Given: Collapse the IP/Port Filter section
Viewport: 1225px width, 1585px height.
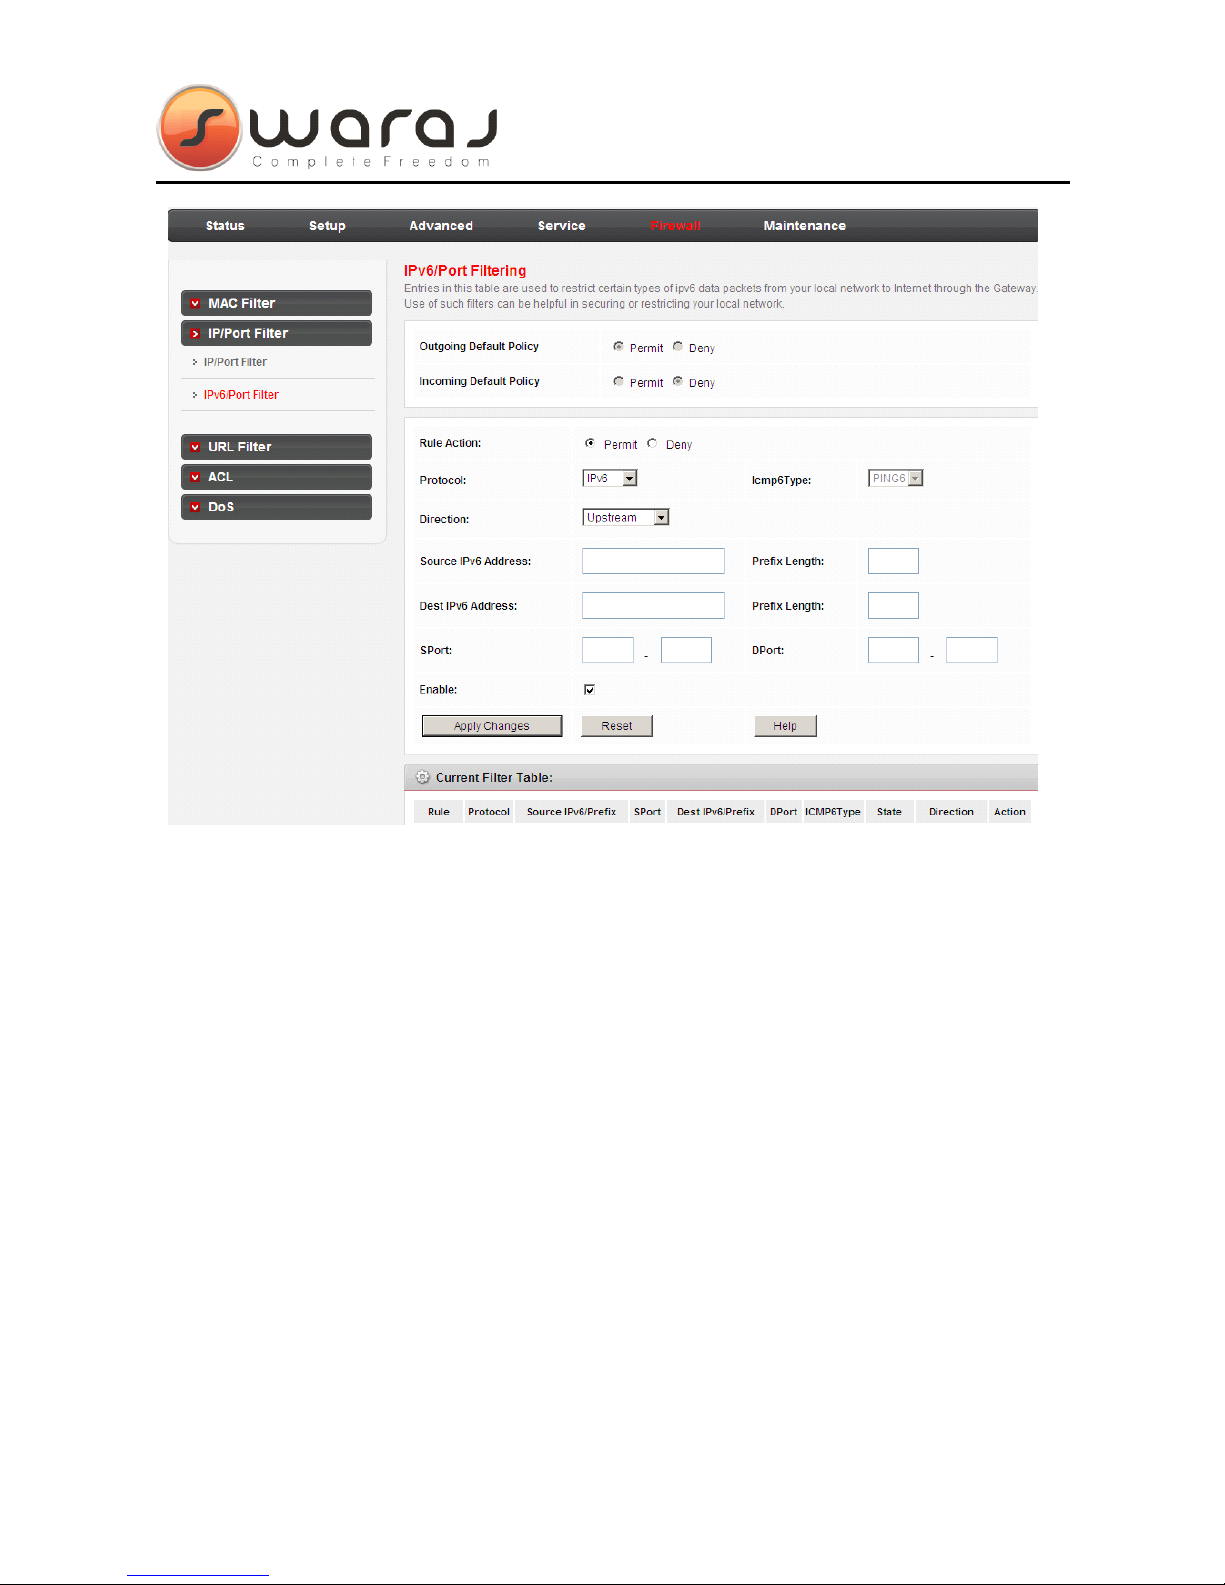Looking at the screenshot, I should (x=276, y=333).
